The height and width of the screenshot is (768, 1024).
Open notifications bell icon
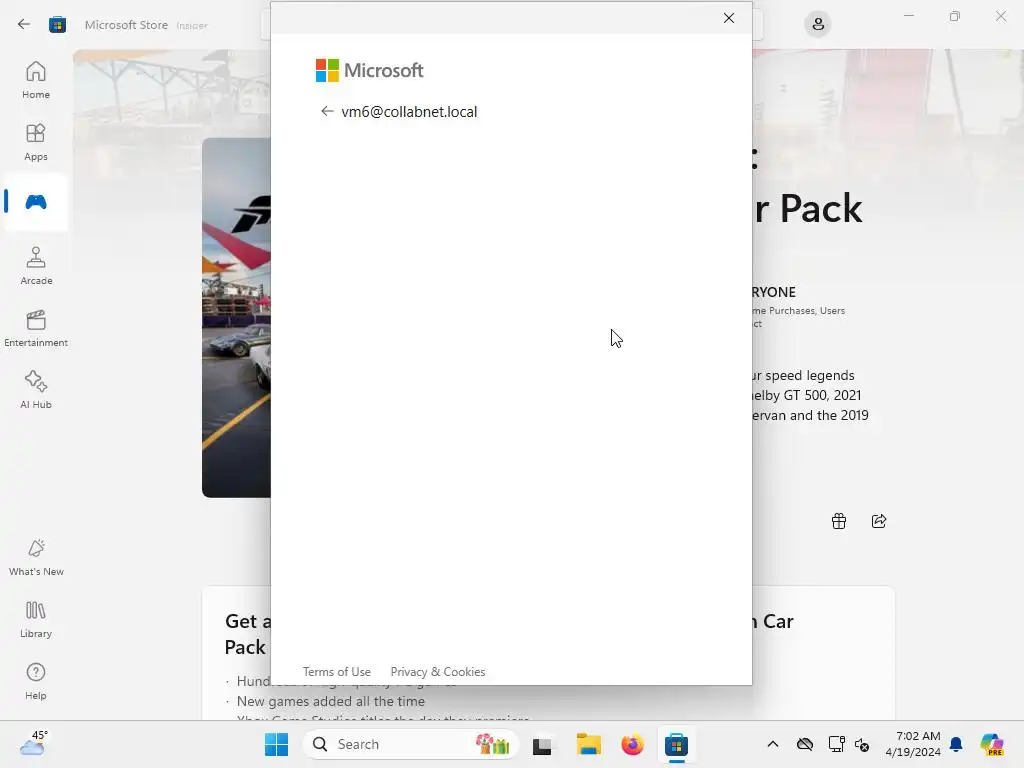(956, 744)
